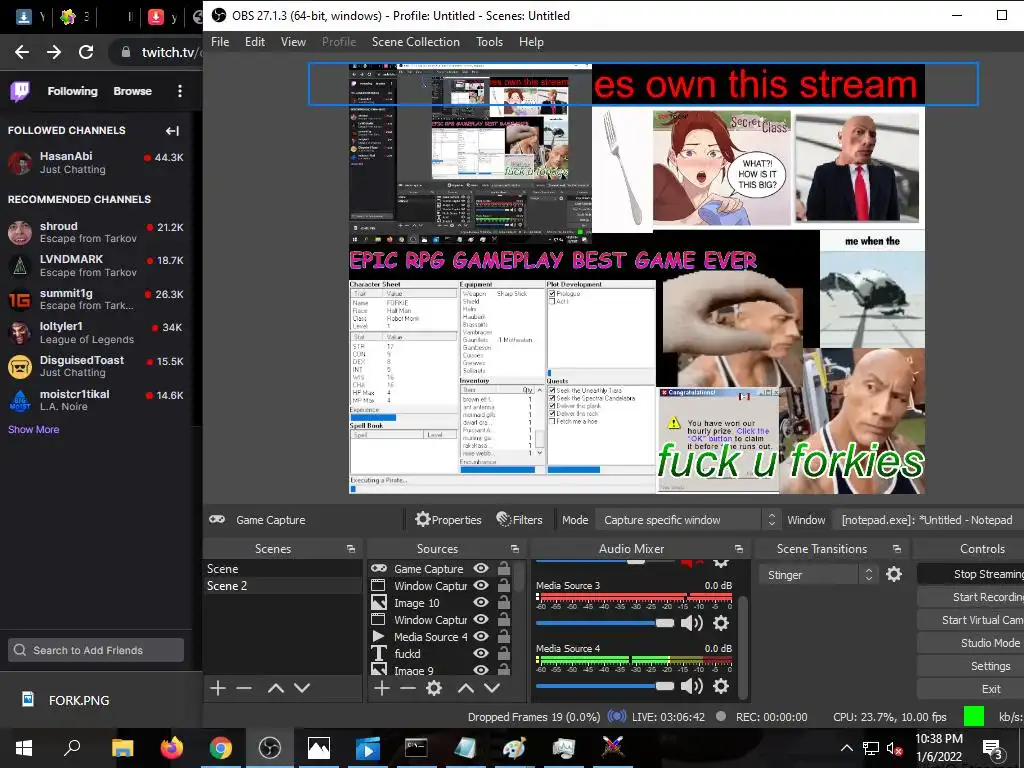The height and width of the screenshot is (768, 1024).
Task: Click Show More recommended channels
Action: (x=33, y=429)
